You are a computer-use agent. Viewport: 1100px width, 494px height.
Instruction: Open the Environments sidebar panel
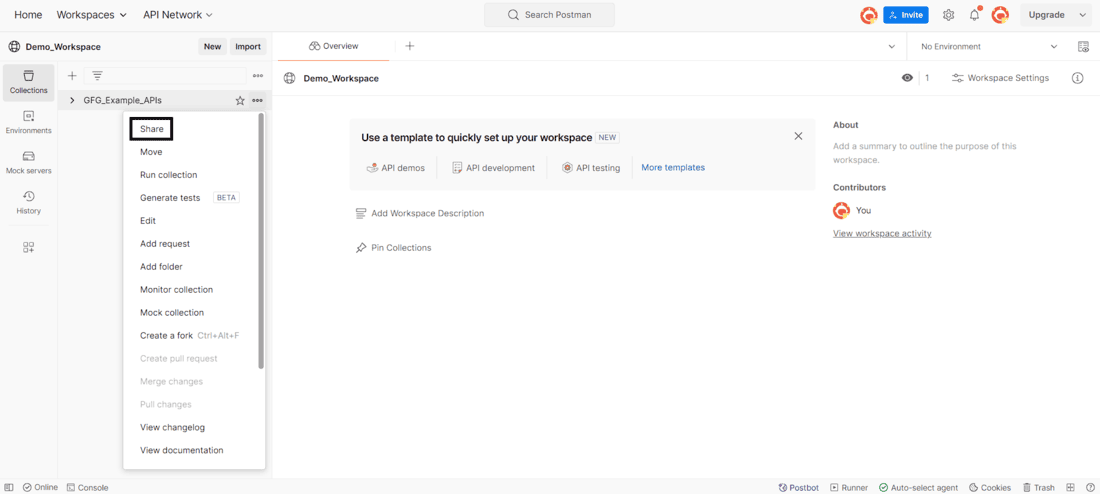coord(29,122)
